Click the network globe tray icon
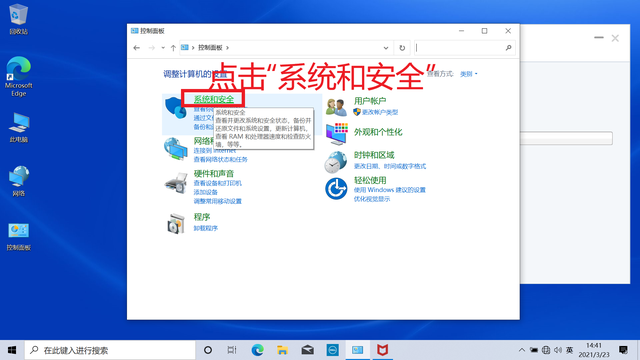The image size is (640, 360). click(546, 350)
